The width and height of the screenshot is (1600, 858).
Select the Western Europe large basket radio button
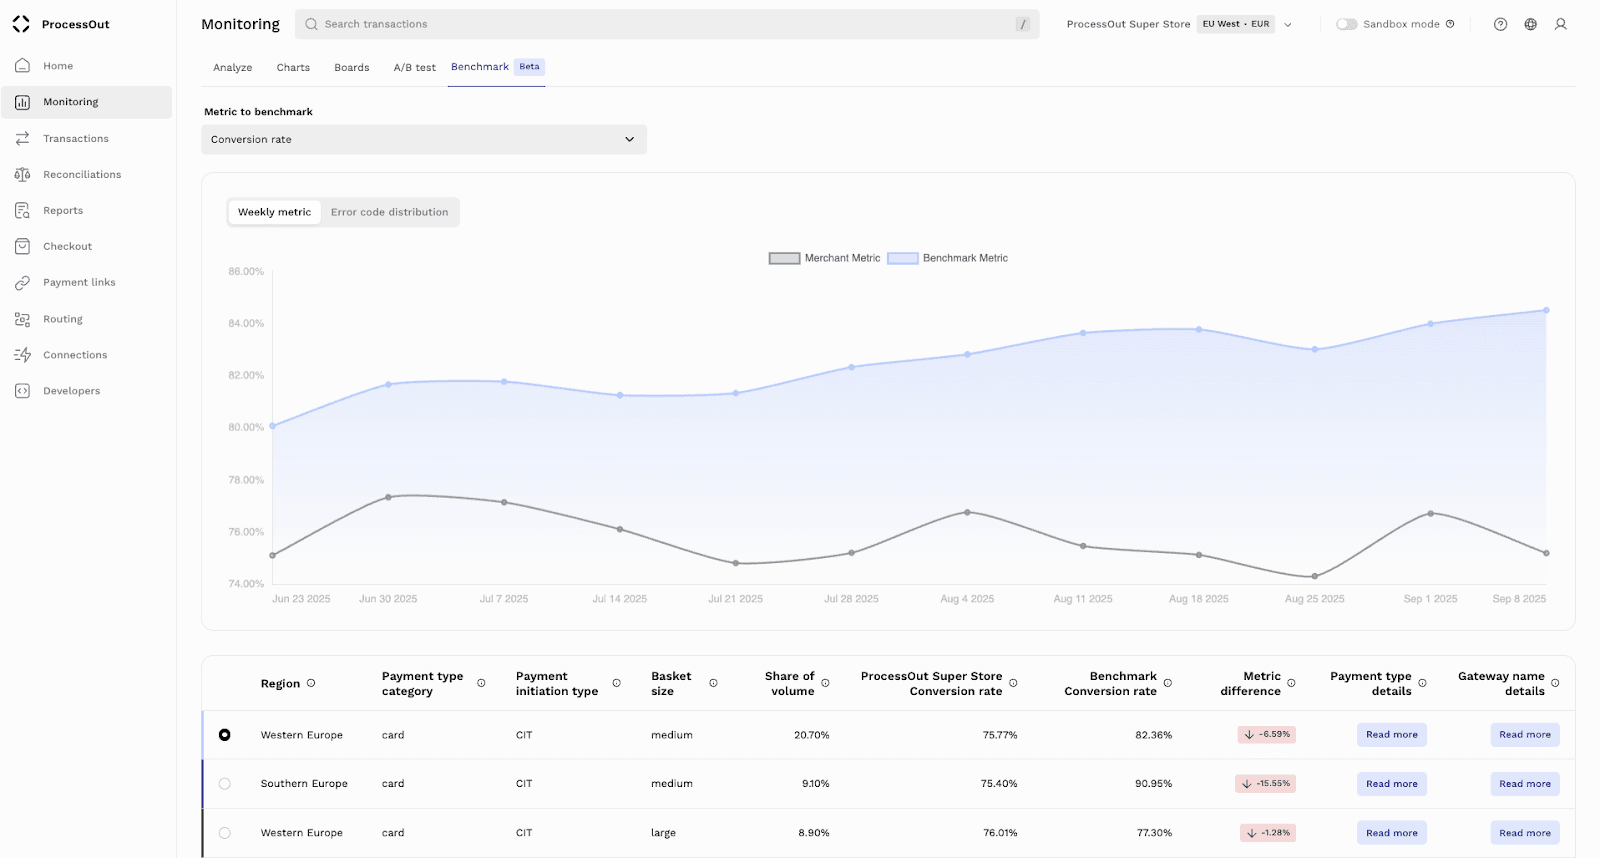224,833
